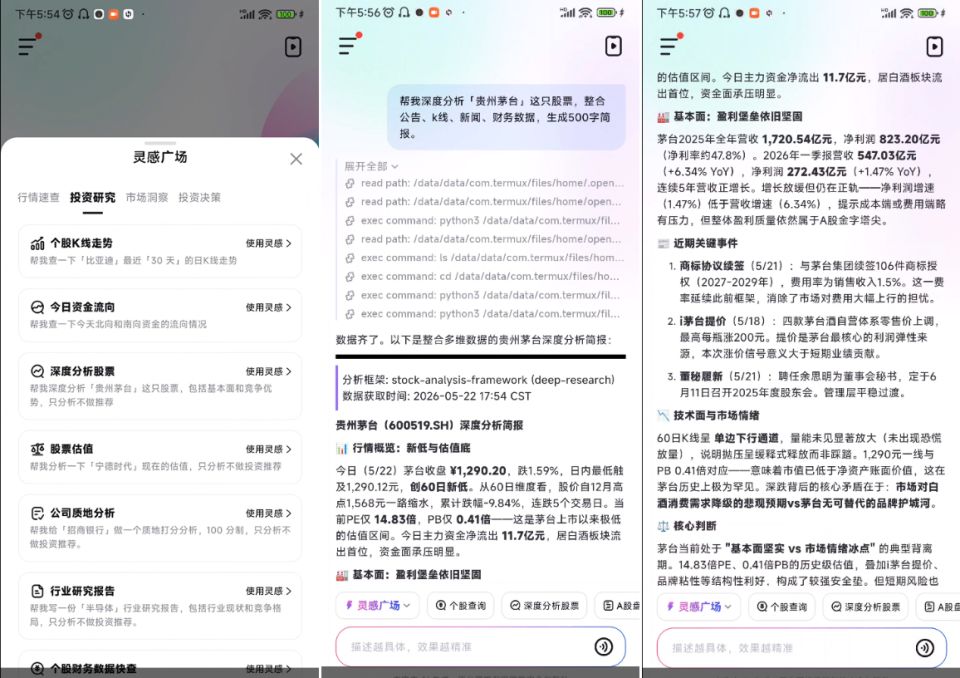Tap WiFi status icon in left screen
The image size is (960, 678).
pyautogui.click(x=264, y=13)
